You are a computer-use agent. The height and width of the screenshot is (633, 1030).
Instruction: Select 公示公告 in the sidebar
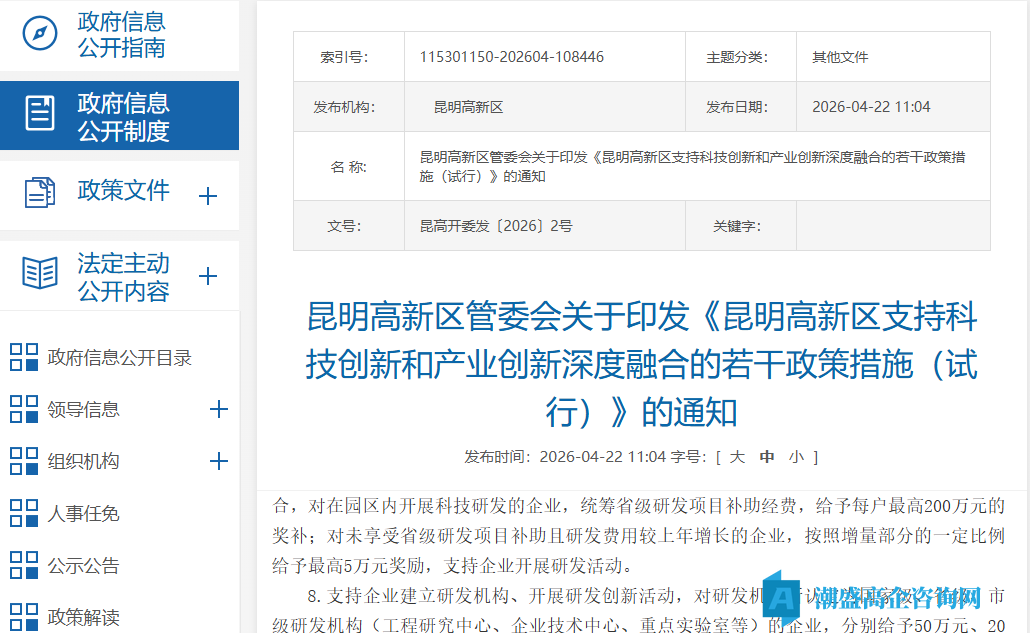95,566
